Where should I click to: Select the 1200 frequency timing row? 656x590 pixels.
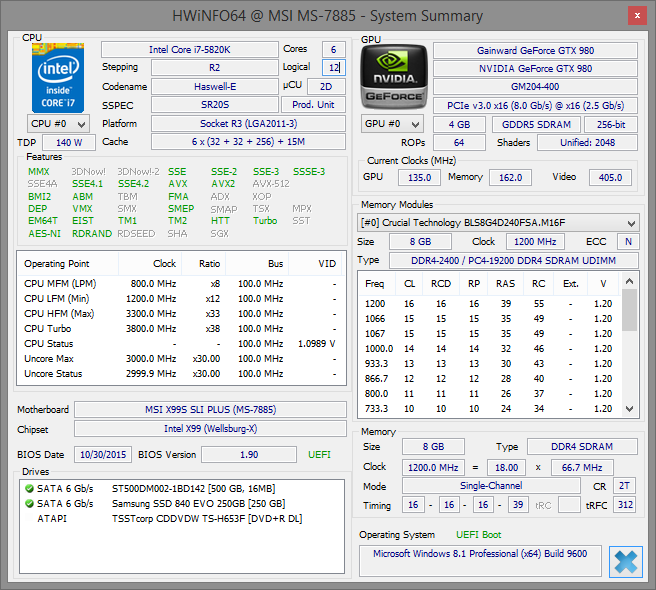[x=490, y=304]
